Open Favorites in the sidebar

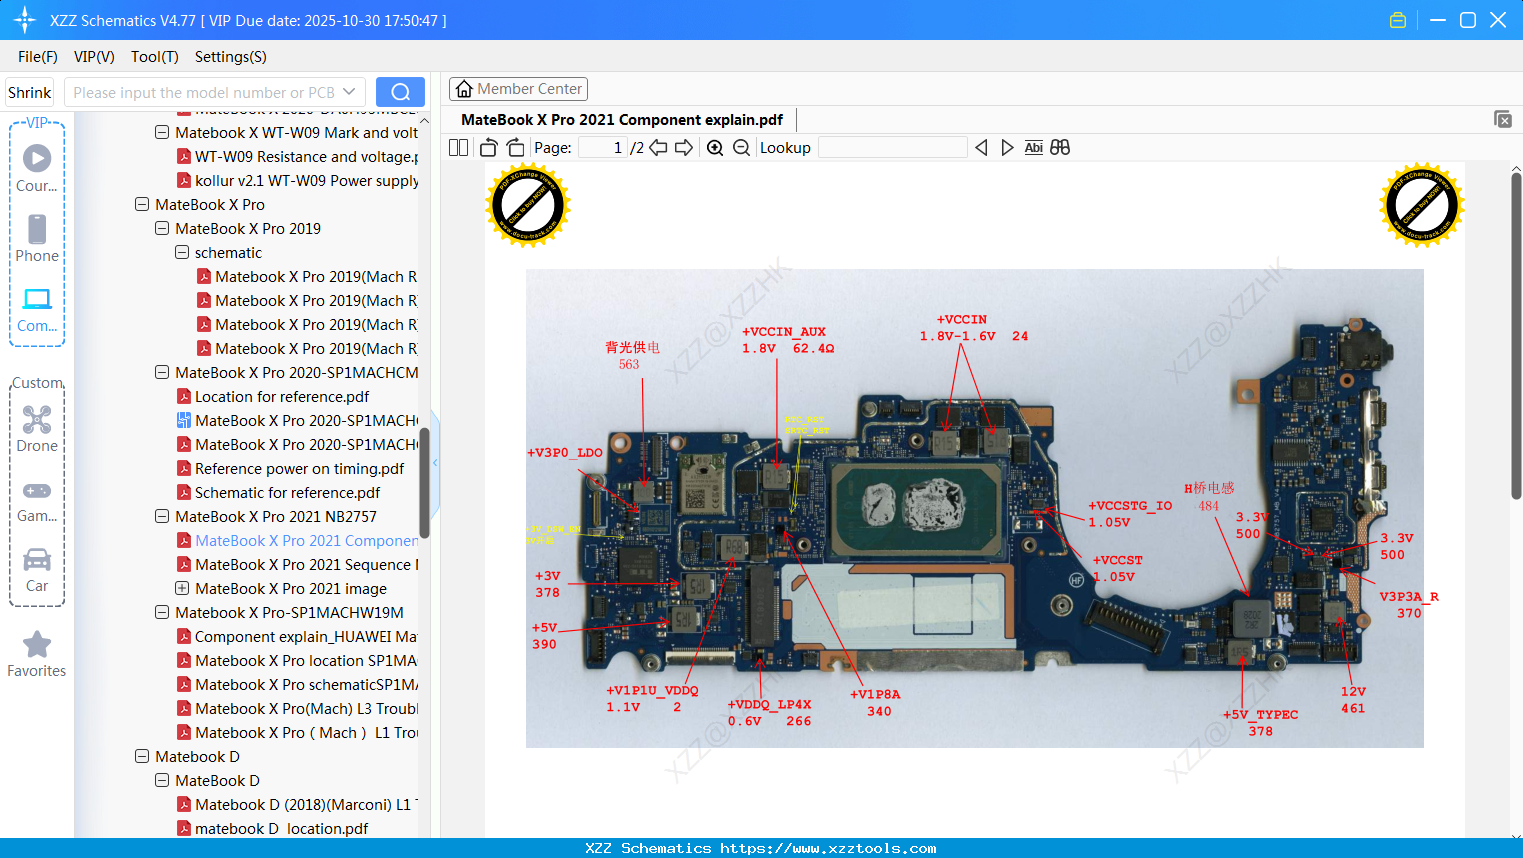[x=37, y=654]
